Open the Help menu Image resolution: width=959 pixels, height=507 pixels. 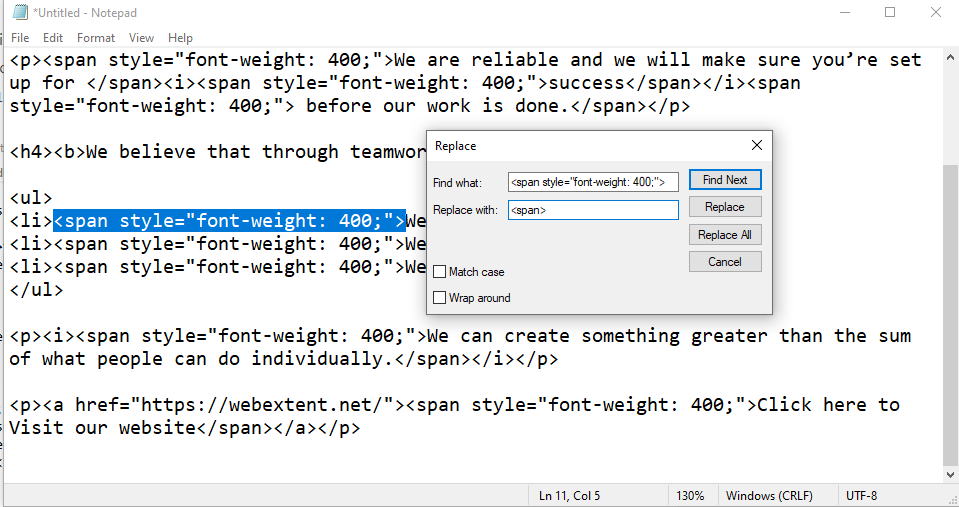(180, 38)
